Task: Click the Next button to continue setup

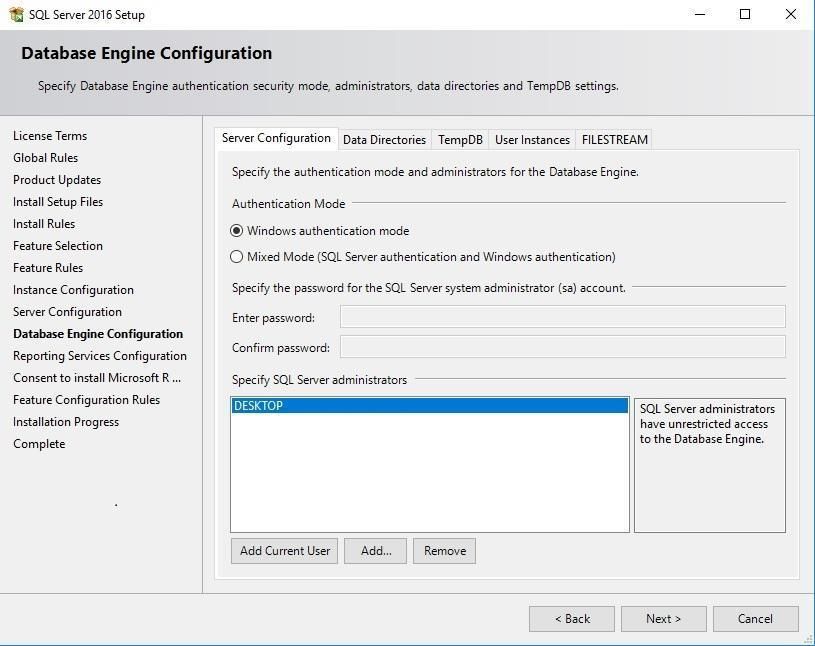Action: pyautogui.click(x=663, y=618)
